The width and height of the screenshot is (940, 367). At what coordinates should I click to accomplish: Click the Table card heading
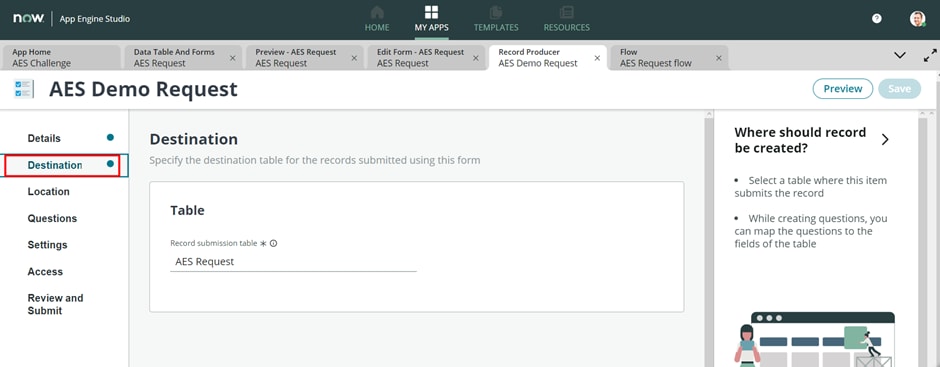coord(187,210)
